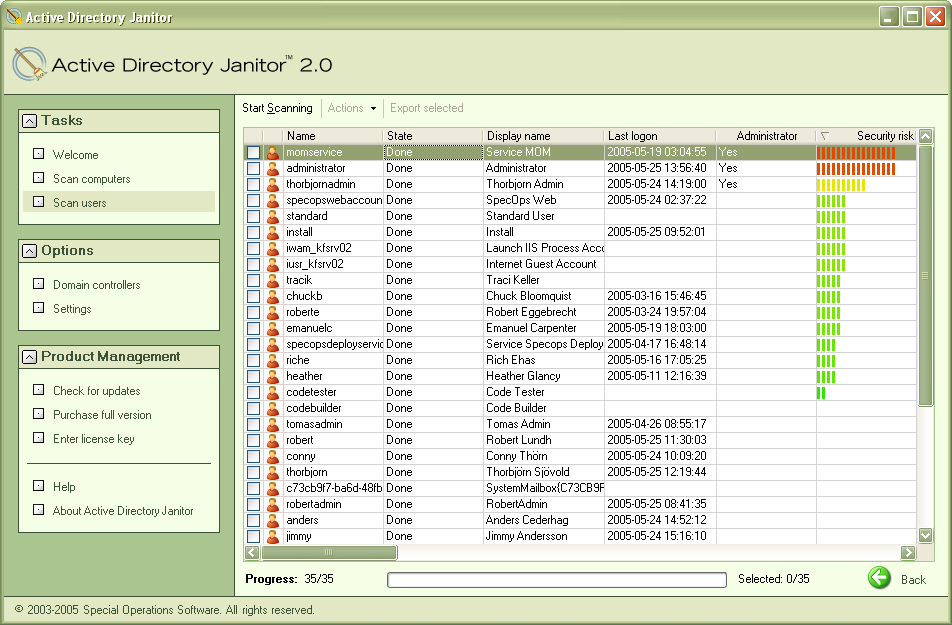Click the red user icon beside momservice

point(274,152)
